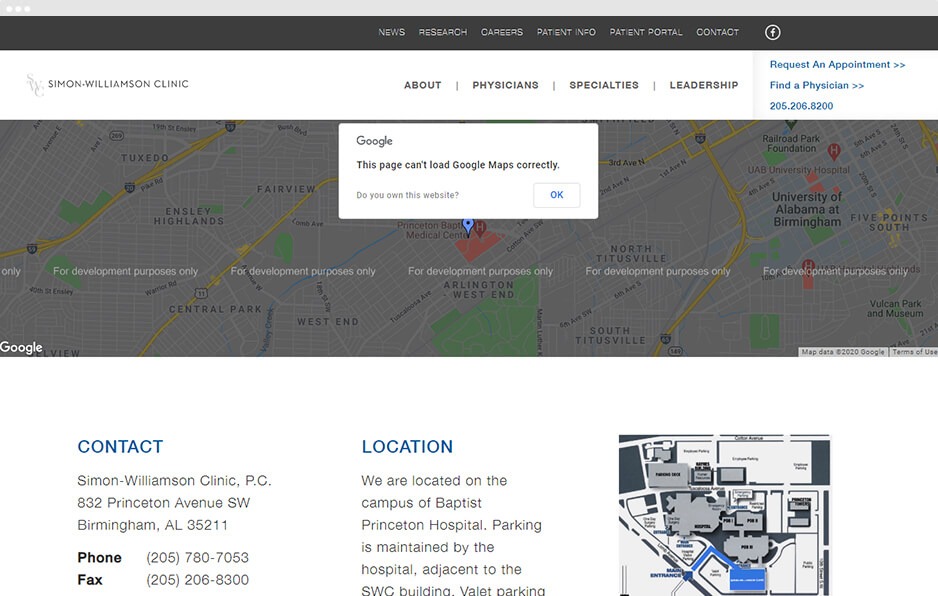
Task: Open Terms of Use on the map
Action: (915, 352)
